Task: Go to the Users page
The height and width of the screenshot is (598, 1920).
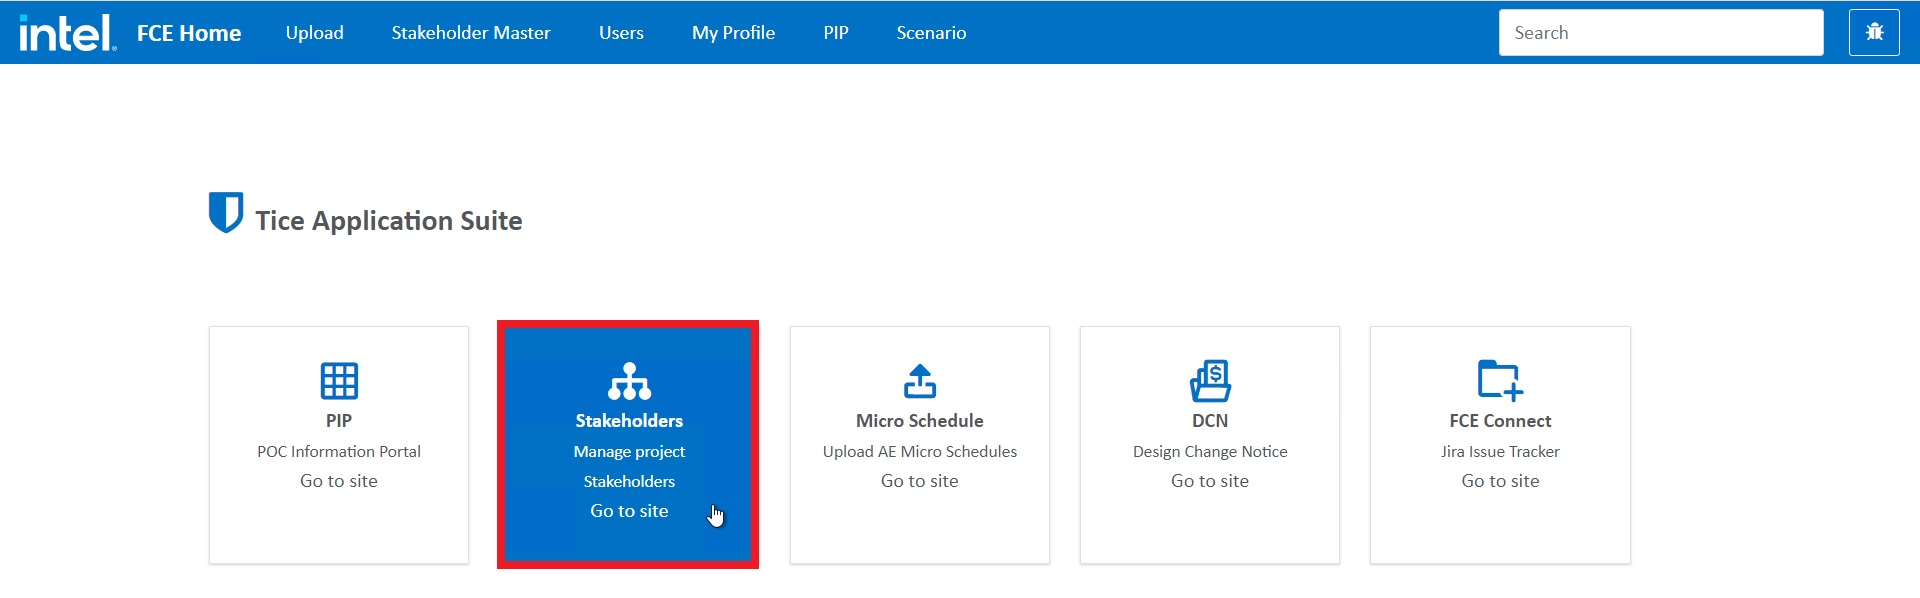Action: (621, 33)
